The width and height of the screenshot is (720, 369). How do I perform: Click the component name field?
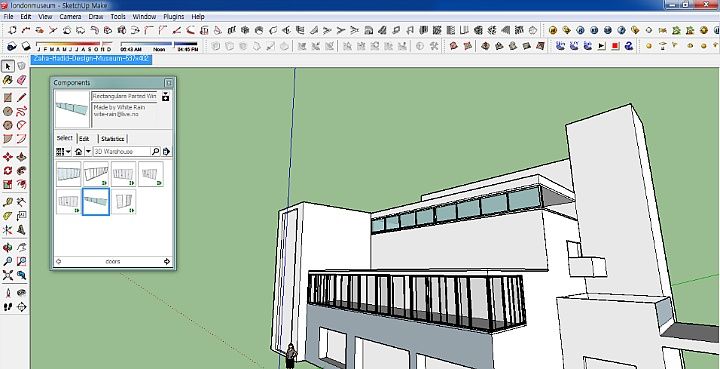point(124,96)
